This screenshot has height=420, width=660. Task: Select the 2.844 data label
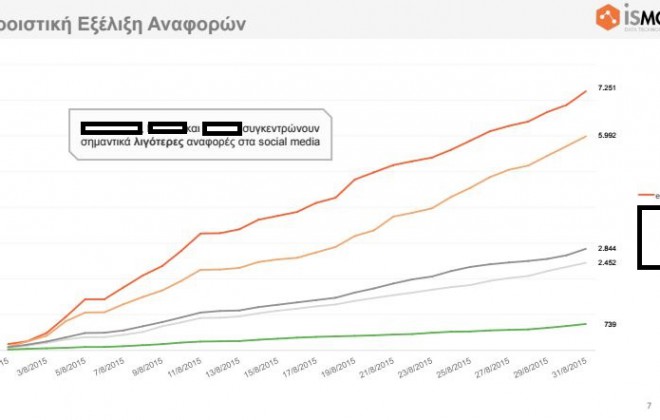point(606,248)
